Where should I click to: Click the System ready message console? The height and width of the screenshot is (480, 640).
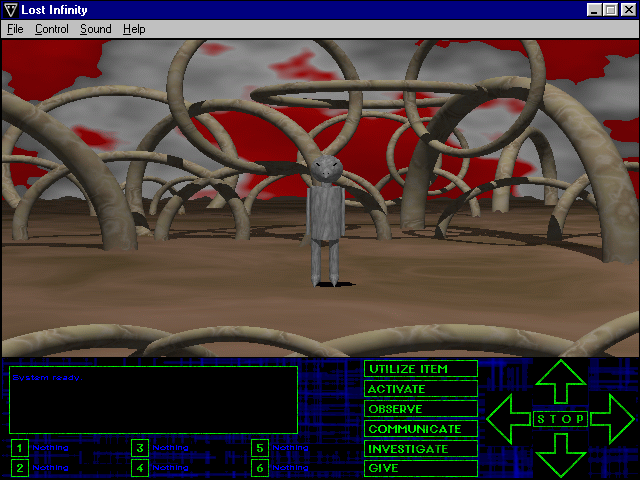153,399
